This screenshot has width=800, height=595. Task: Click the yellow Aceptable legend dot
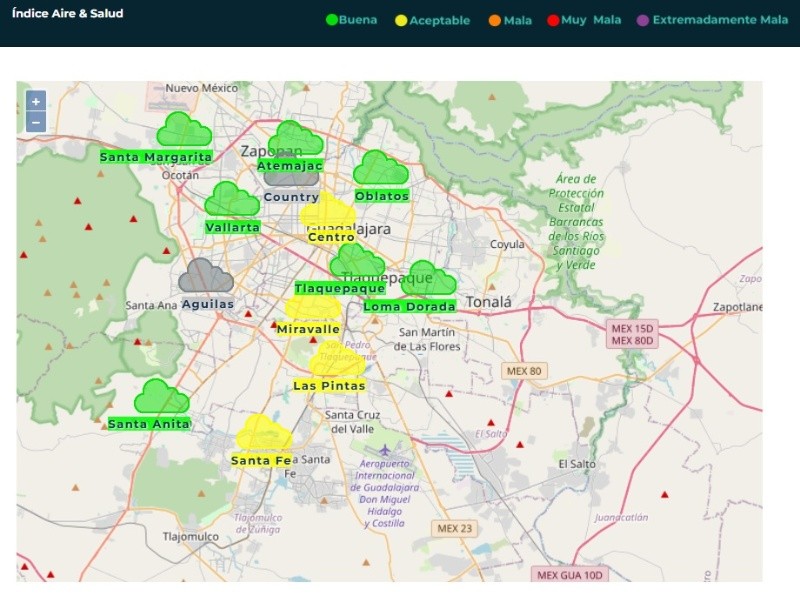[x=402, y=20]
